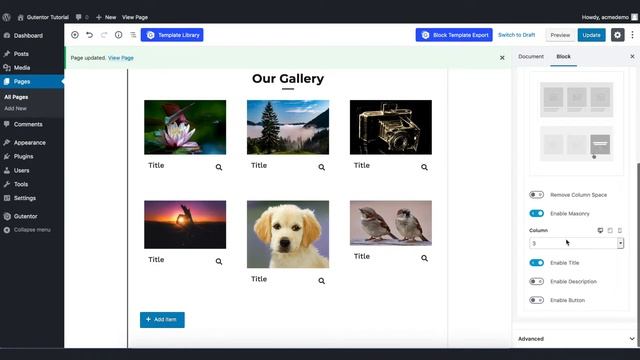This screenshot has height=360, width=640.
Task: Select desktop device icon for Column
Action: point(600,231)
